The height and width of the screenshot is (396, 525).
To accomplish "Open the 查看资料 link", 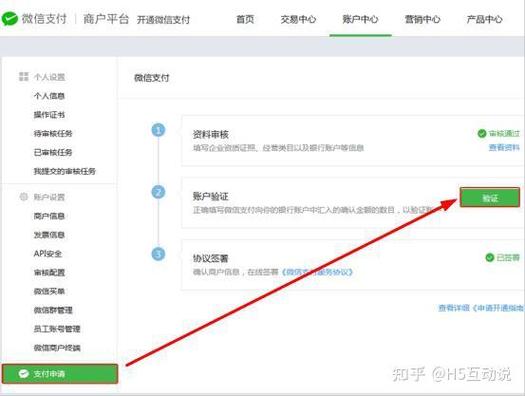I will point(504,148).
